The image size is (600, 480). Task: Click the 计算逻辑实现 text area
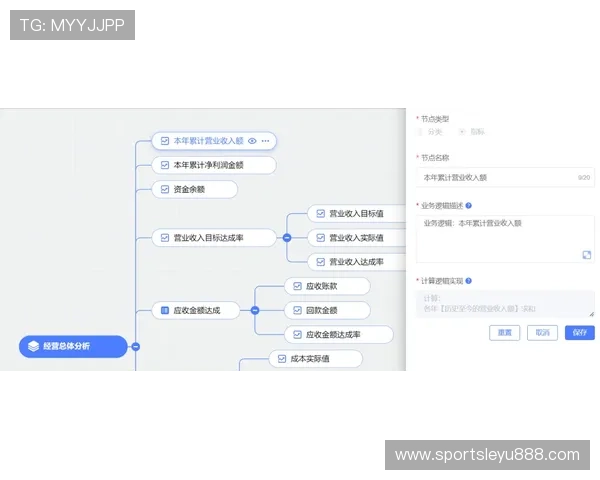(505, 304)
